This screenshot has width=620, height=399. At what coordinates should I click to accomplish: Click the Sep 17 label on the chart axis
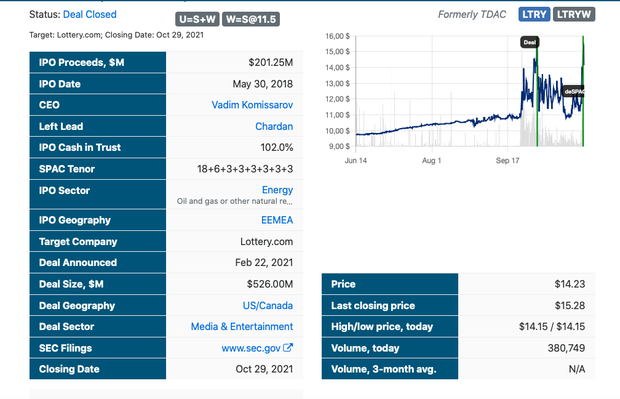tap(507, 161)
